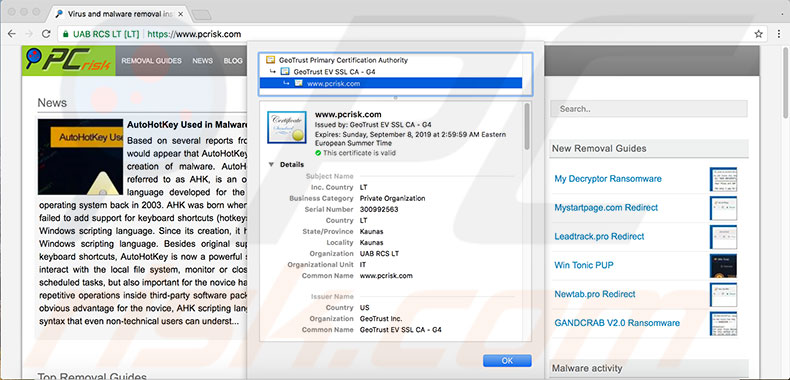The image size is (790, 380).
Task: Click the large certificate image icon
Action: click(x=287, y=127)
